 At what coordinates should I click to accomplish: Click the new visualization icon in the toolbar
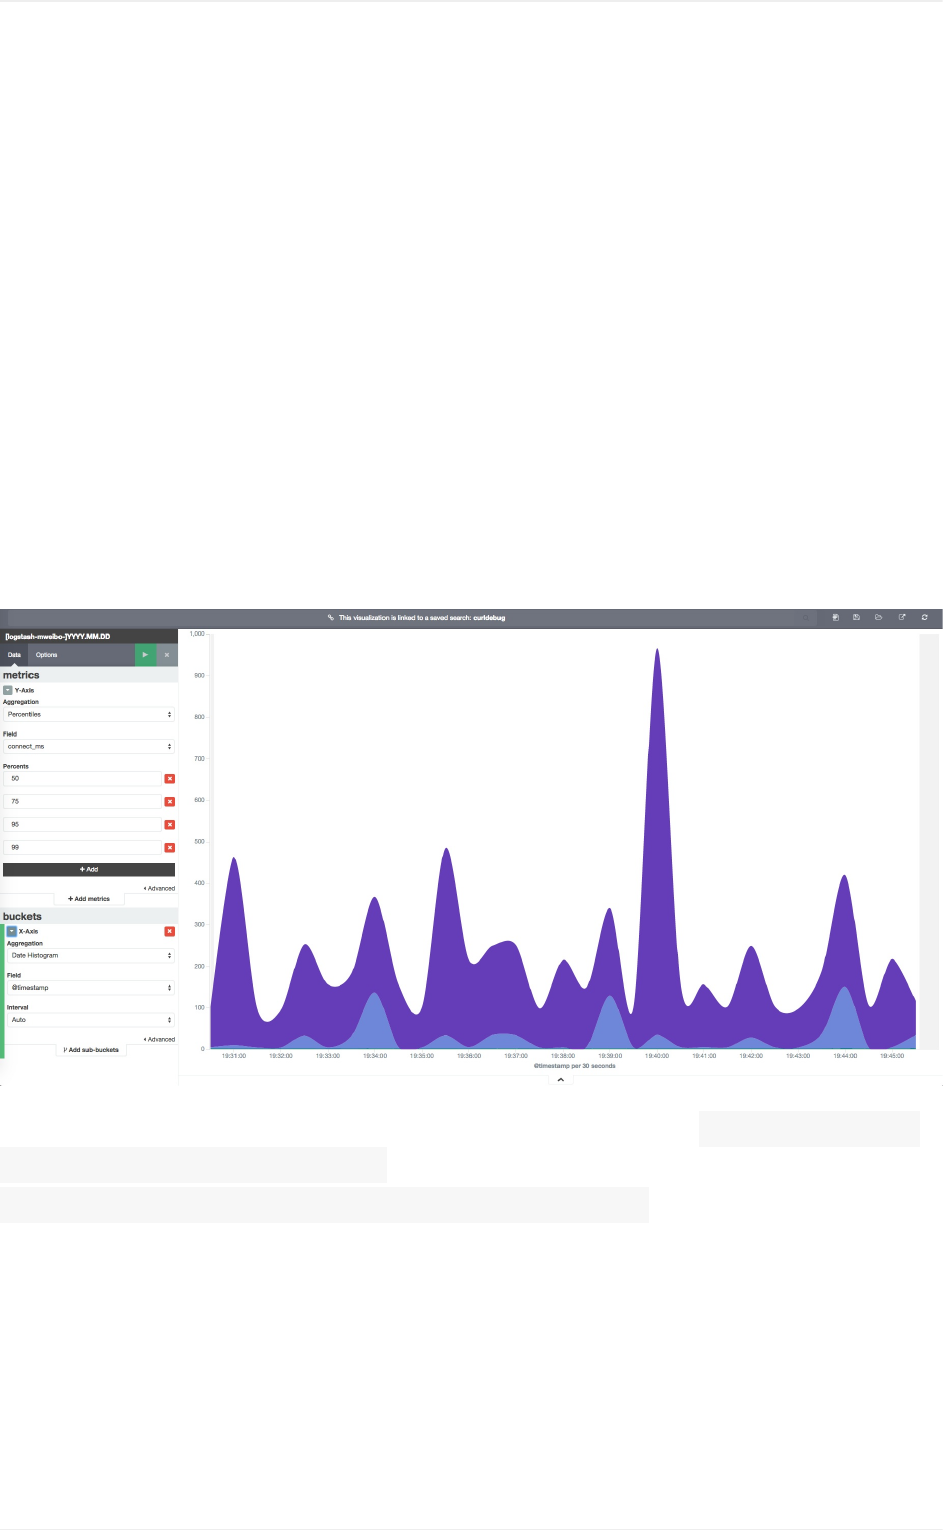pyautogui.click(x=835, y=618)
